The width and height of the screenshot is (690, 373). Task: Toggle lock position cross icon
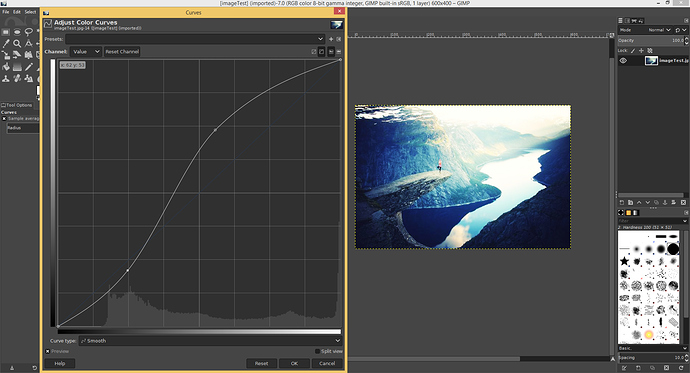(x=641, y=51)
